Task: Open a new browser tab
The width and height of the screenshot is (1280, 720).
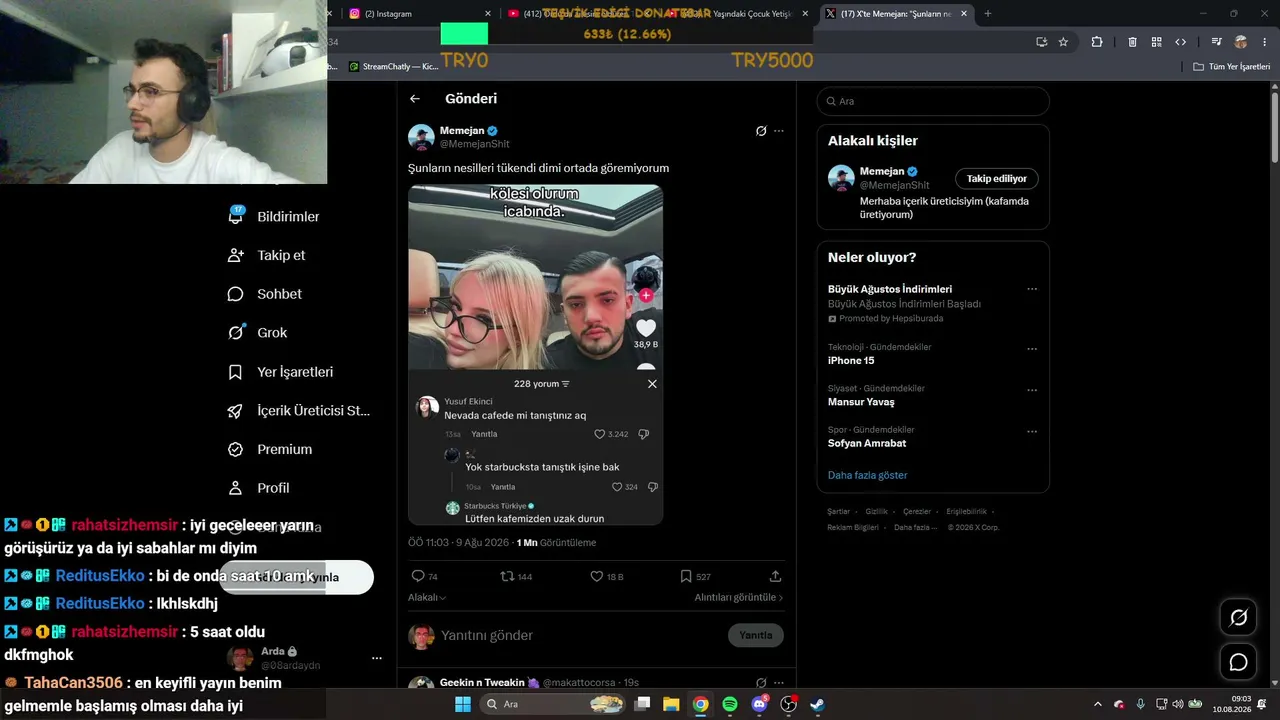Action: coord(988,14)
